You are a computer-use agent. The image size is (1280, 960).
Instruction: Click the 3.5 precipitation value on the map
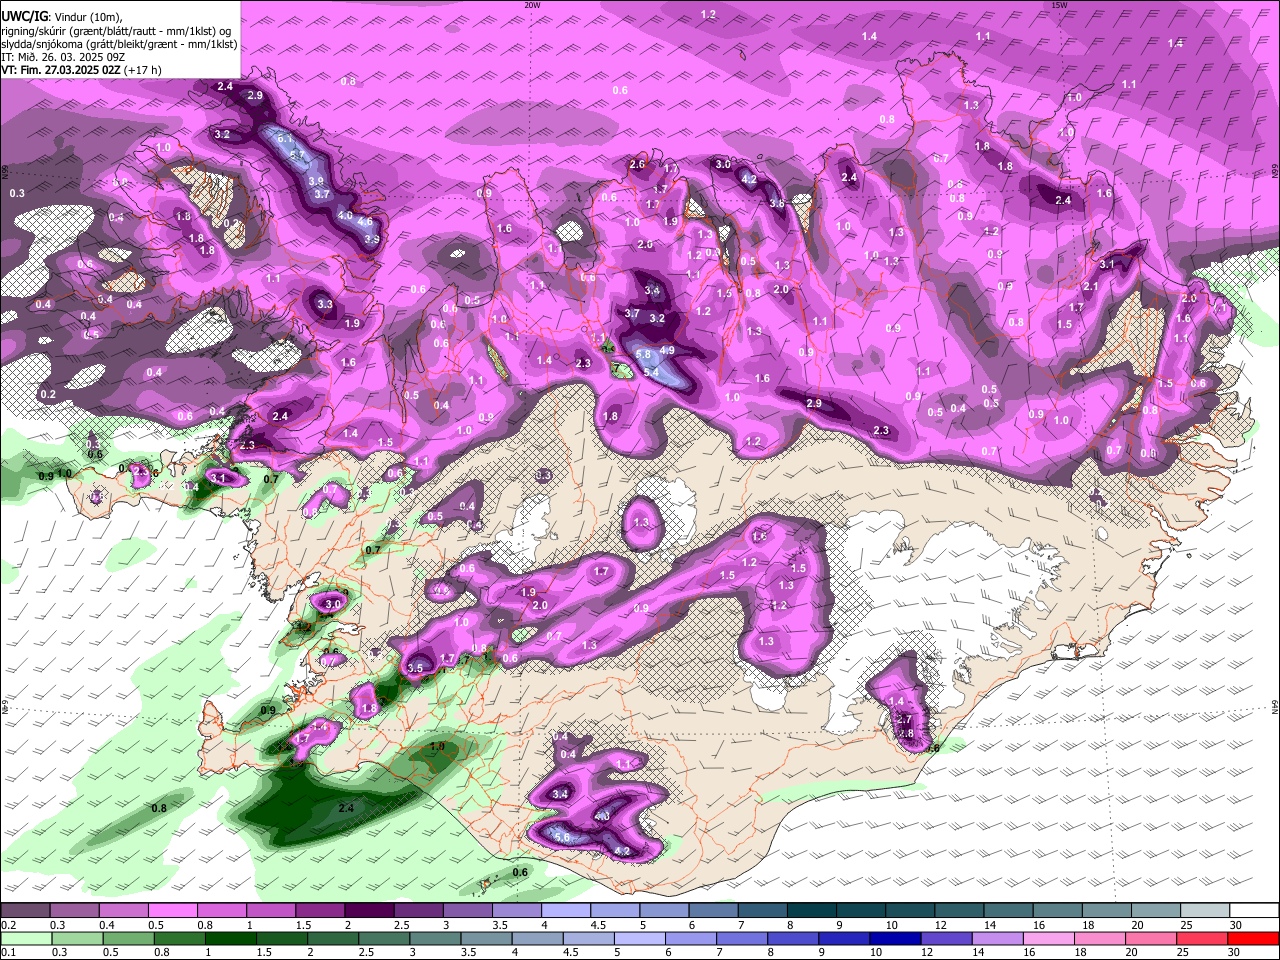[x=416, y=667]
